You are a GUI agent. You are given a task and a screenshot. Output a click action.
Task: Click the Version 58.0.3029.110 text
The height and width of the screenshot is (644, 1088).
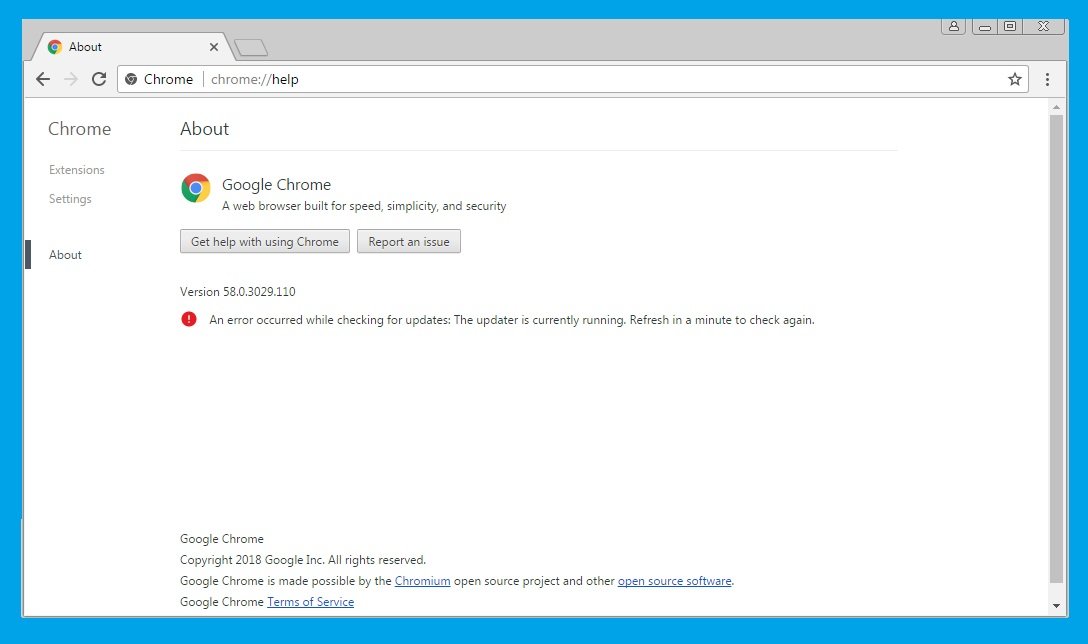coord(237,291)
